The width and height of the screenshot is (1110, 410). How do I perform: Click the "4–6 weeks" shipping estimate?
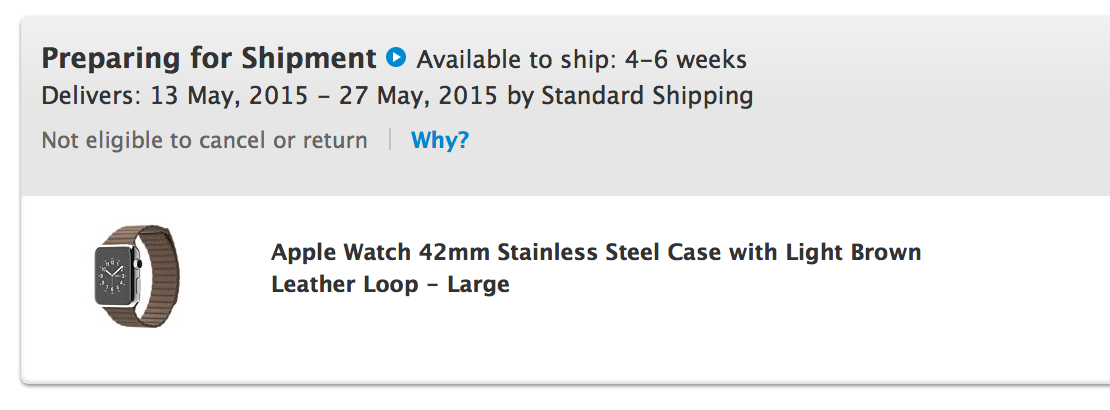click(685, 59)
